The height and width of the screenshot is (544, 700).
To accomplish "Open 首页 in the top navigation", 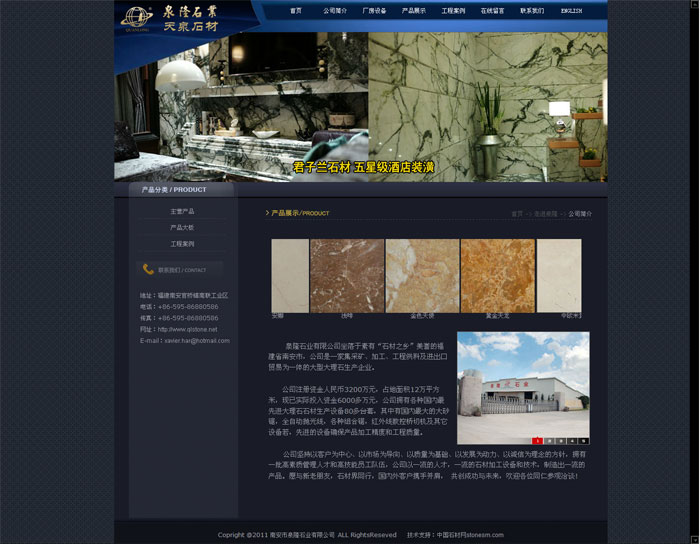I will tap(296, 11).
